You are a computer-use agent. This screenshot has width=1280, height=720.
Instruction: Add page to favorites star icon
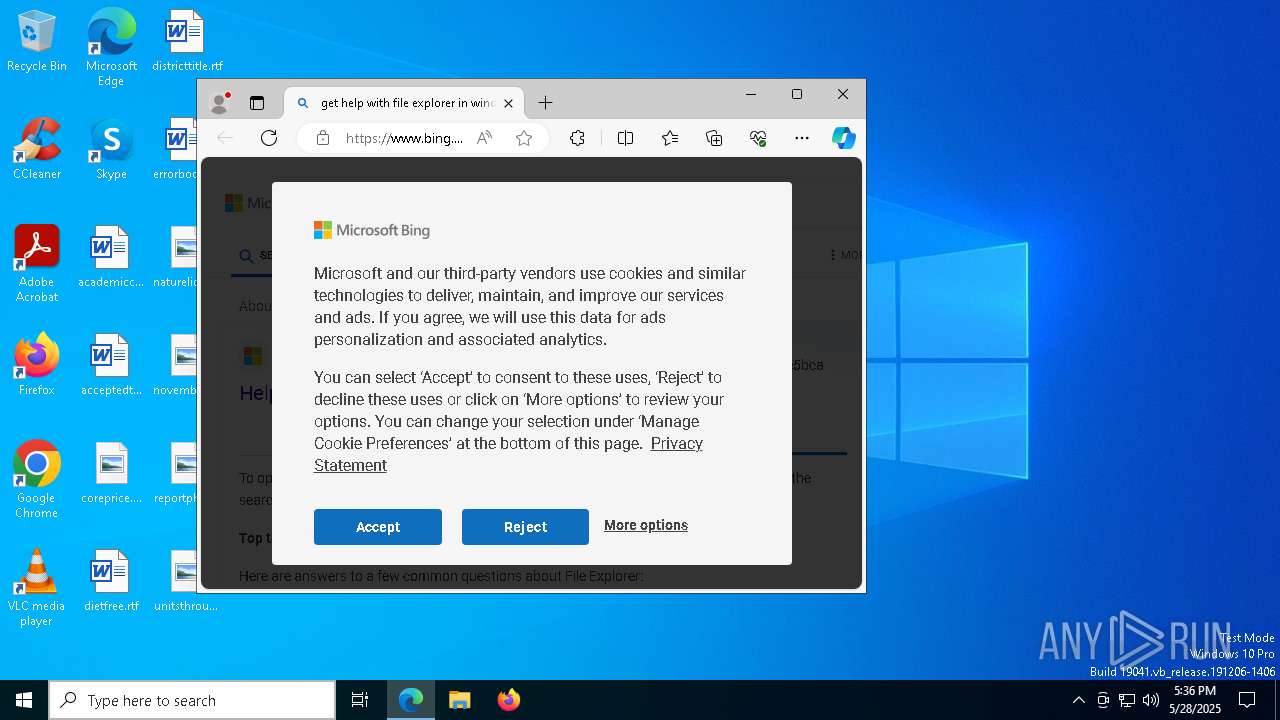[x=524, y=138]
